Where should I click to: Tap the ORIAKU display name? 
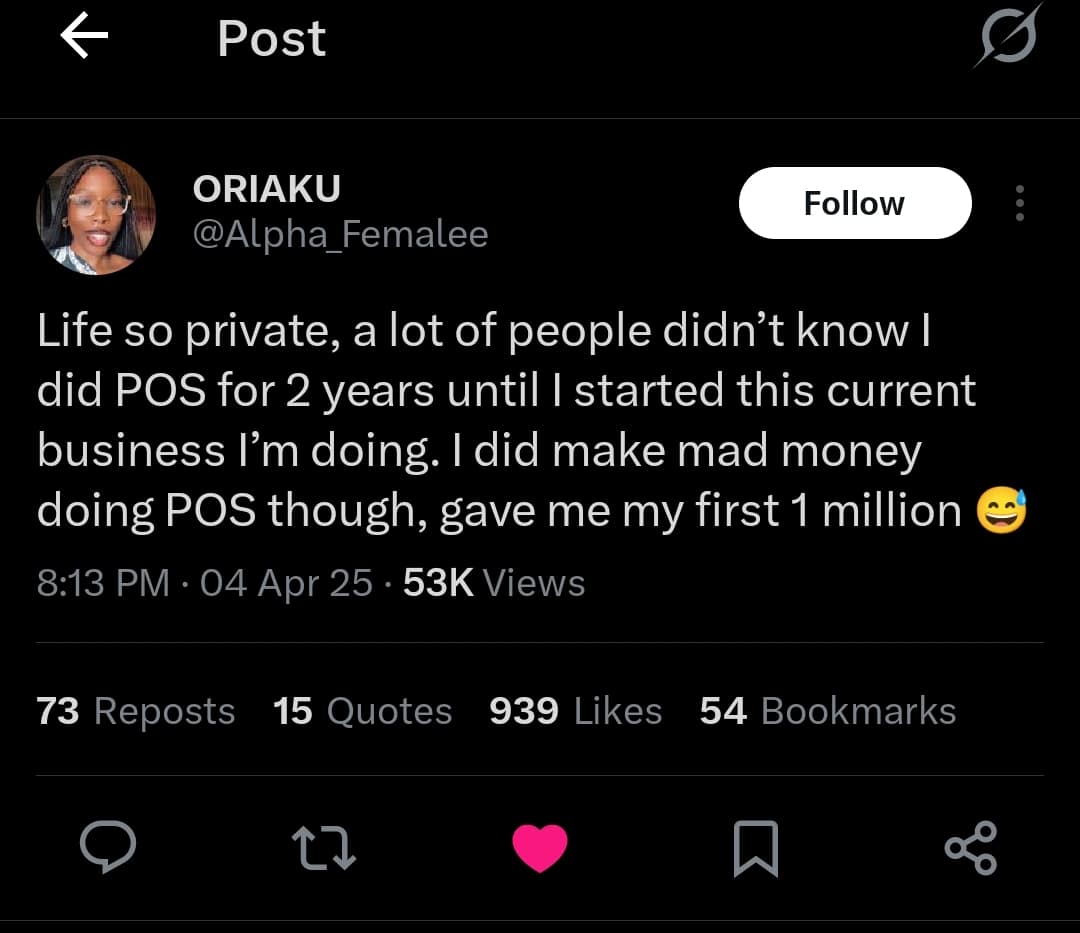(x=265, y=188)
